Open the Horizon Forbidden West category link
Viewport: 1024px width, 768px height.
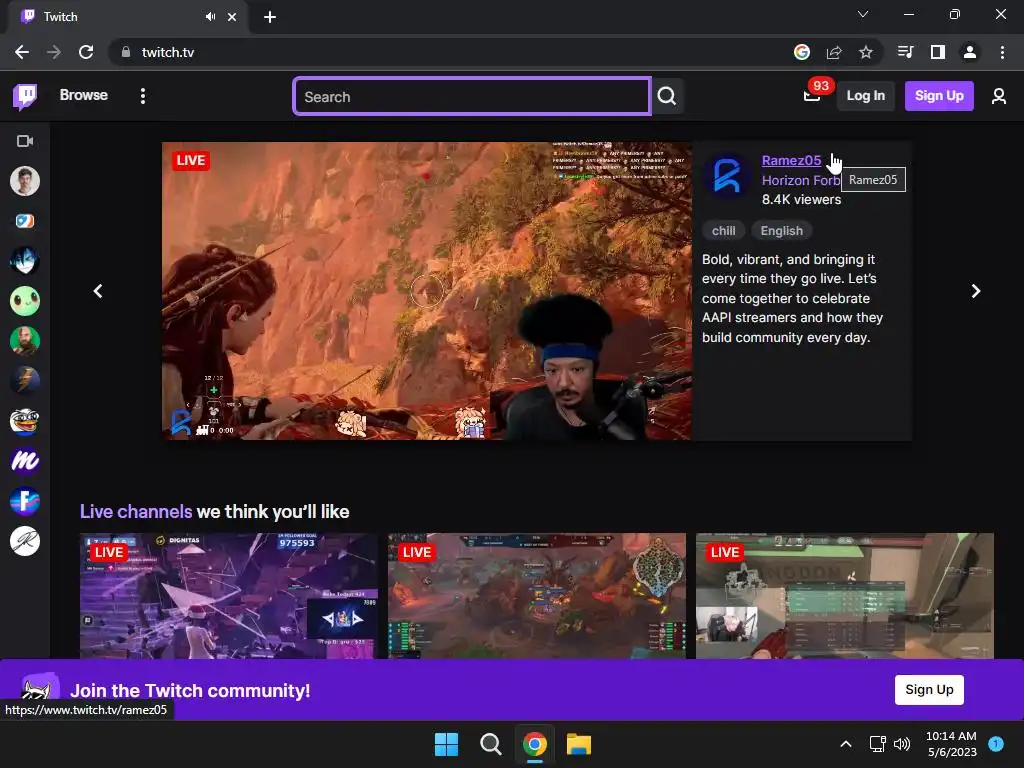coord(801,180)
